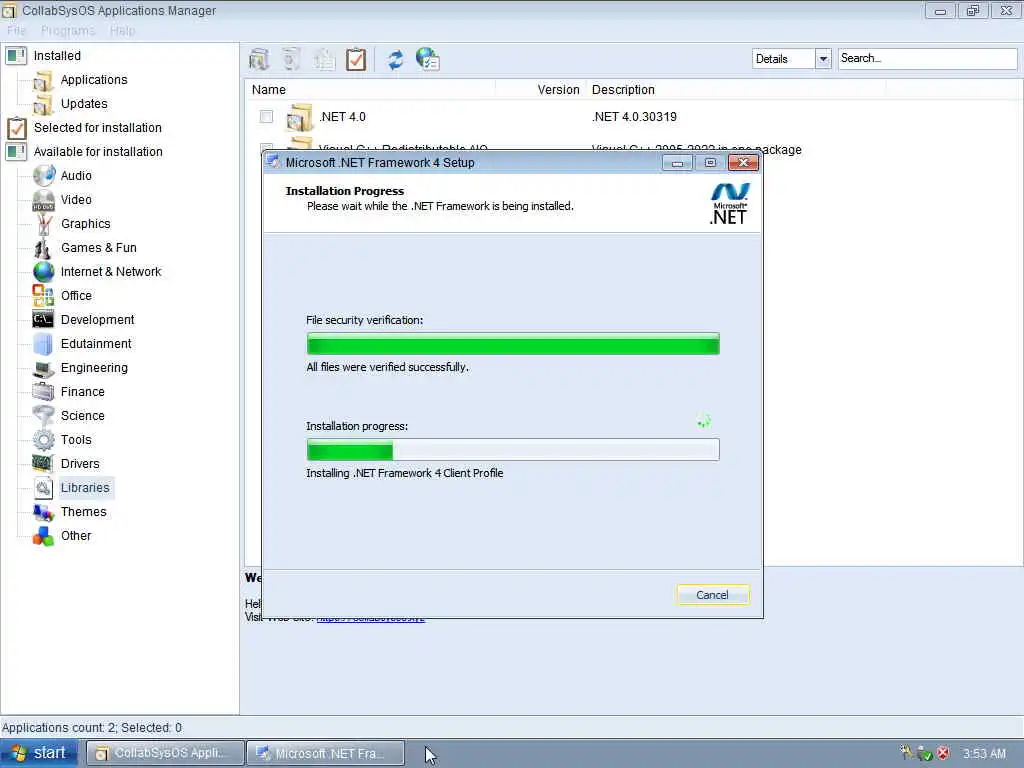Click the Microsoft .NET logo in dialog
This screenshot has height=768, width=1024.
(x=729, y=204)
